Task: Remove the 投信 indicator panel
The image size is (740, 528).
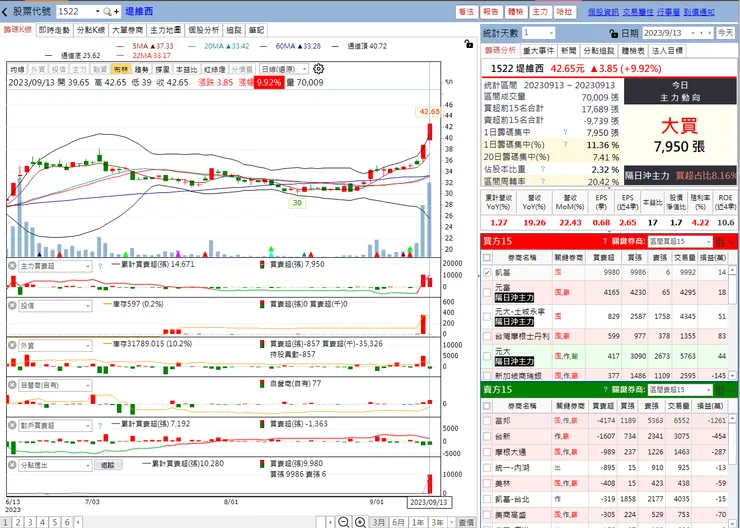Action: (x=12, y=306)
